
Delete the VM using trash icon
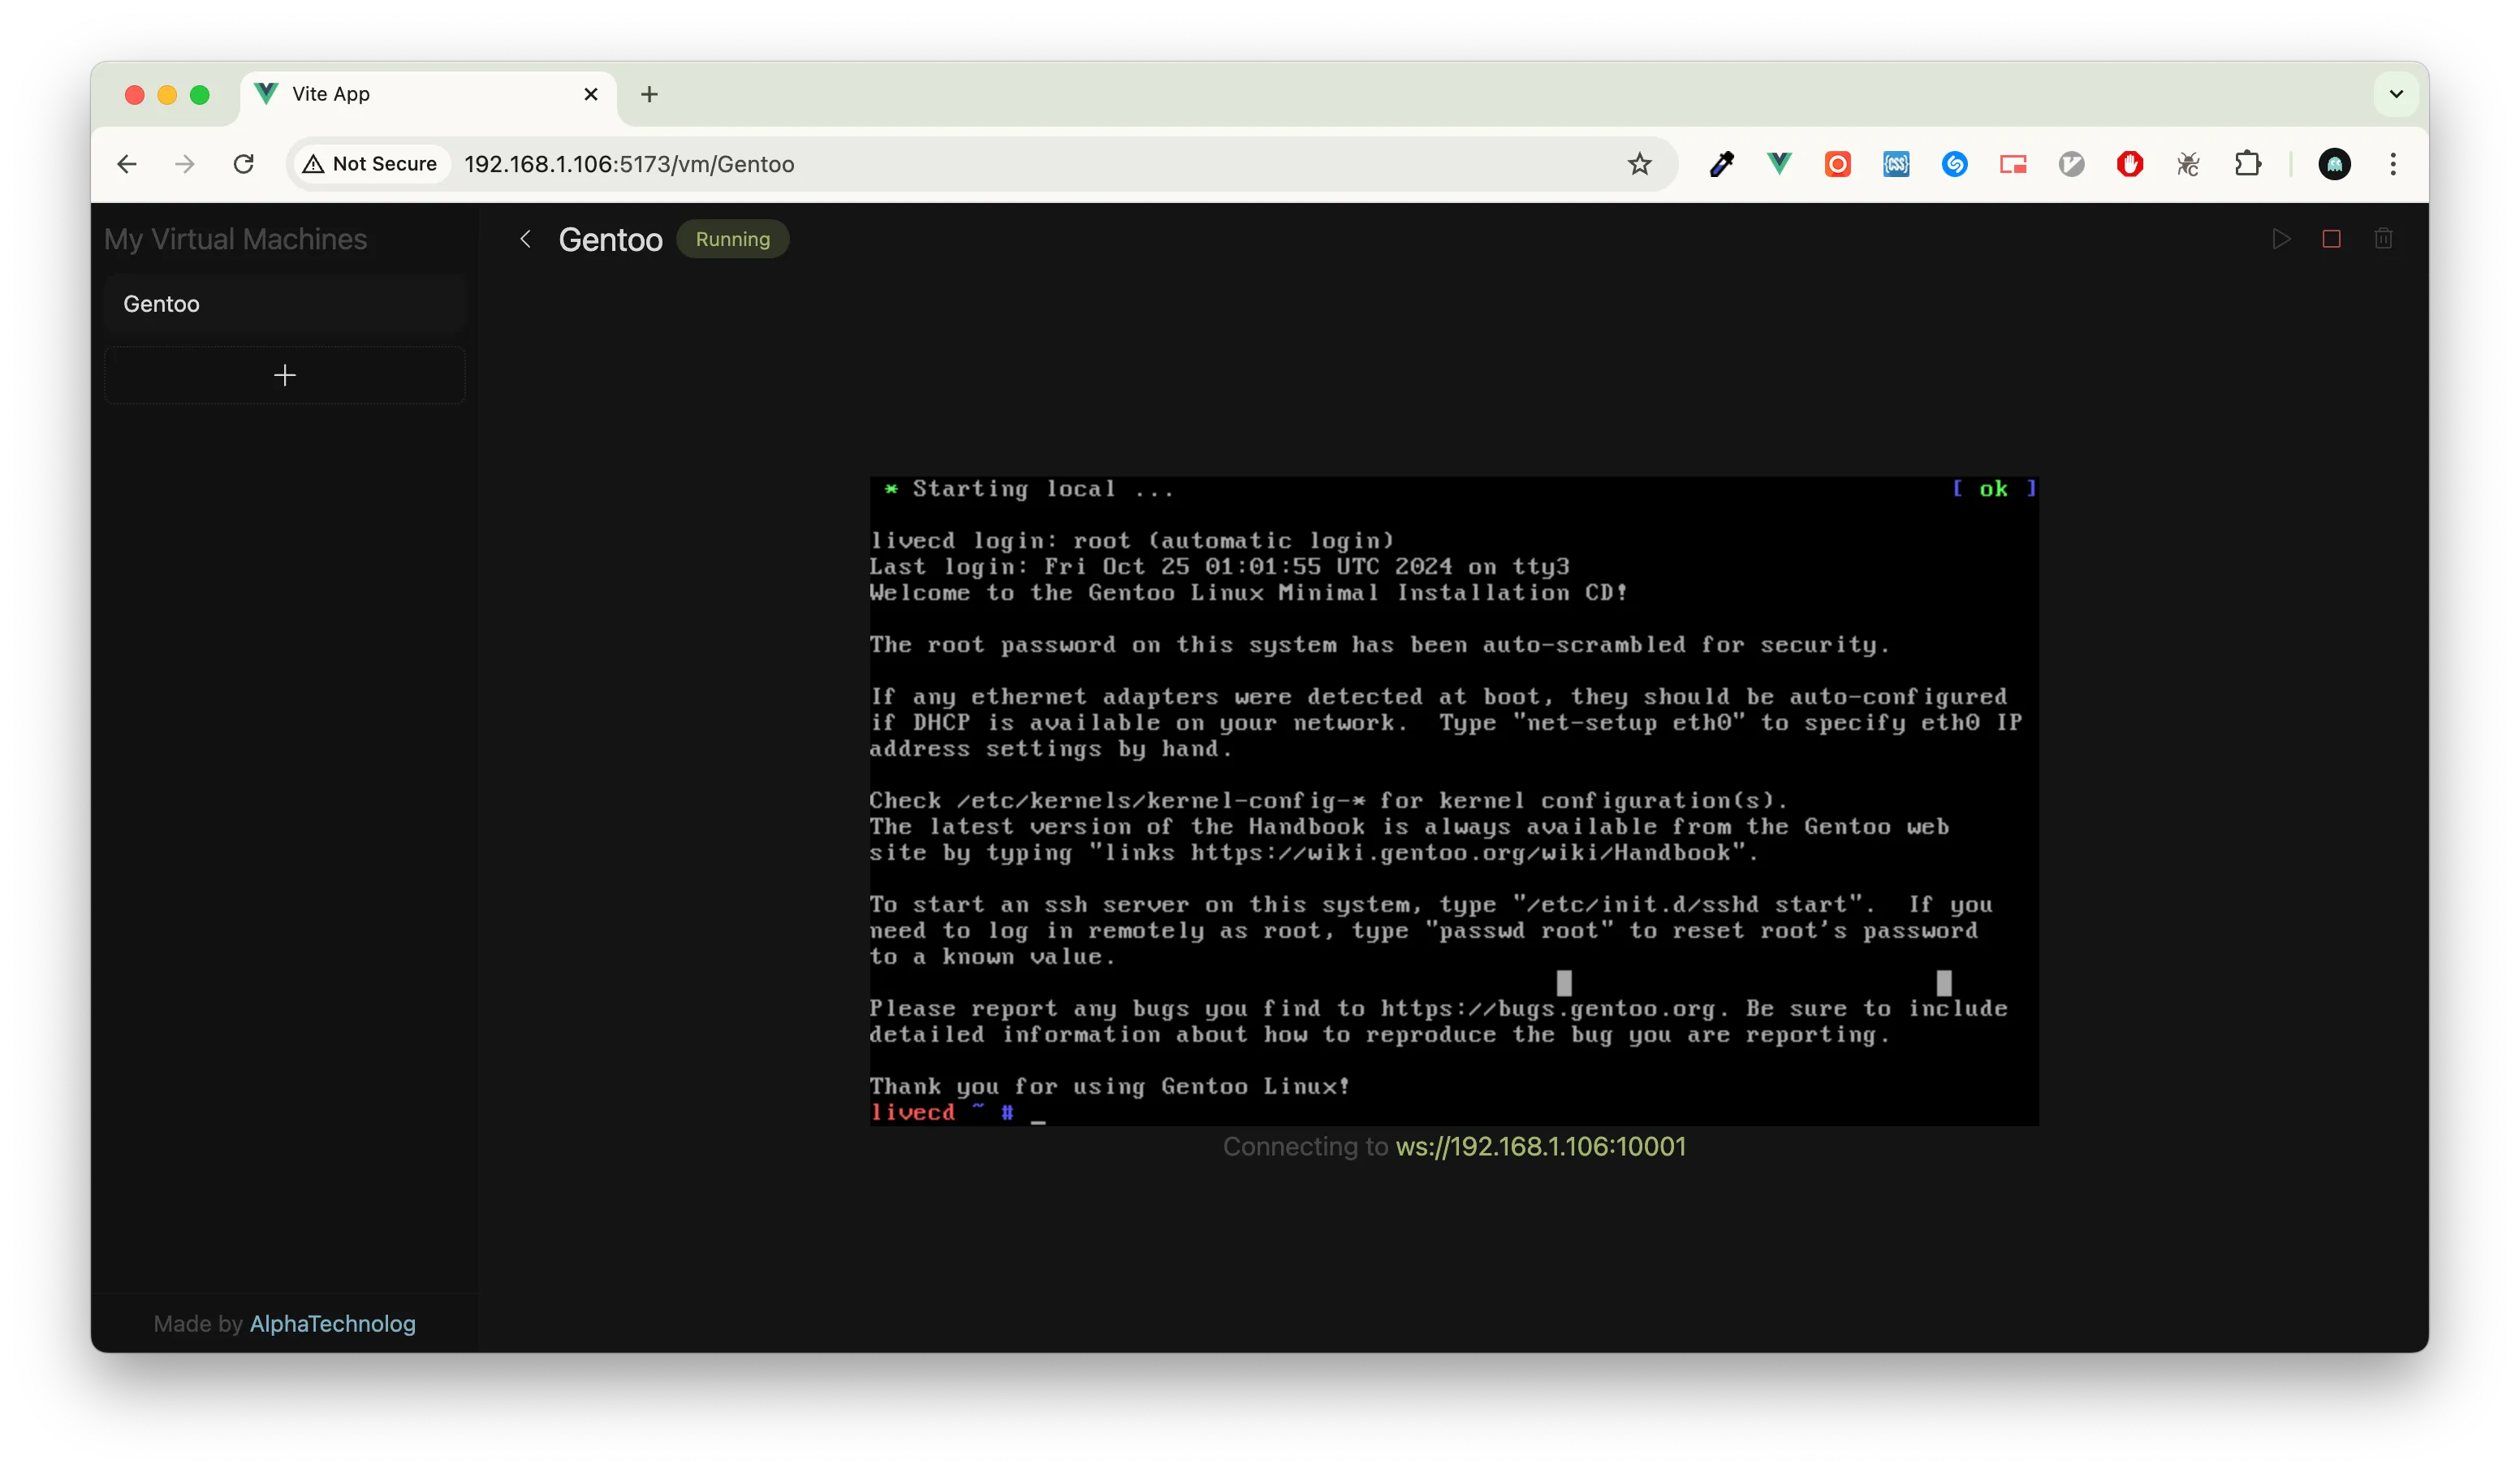point(2384,239)
